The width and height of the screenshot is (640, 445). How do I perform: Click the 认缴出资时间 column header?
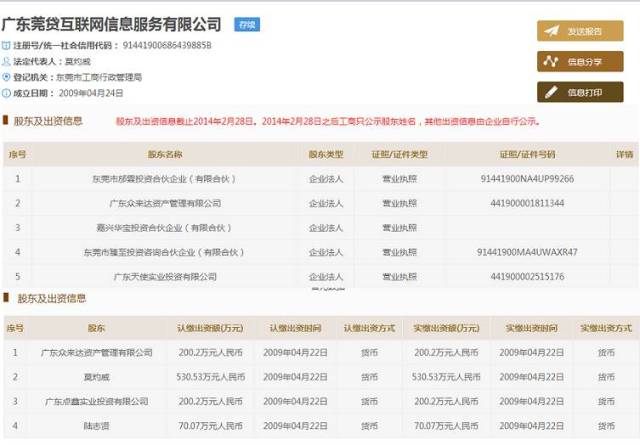click(x=295, y=328)
